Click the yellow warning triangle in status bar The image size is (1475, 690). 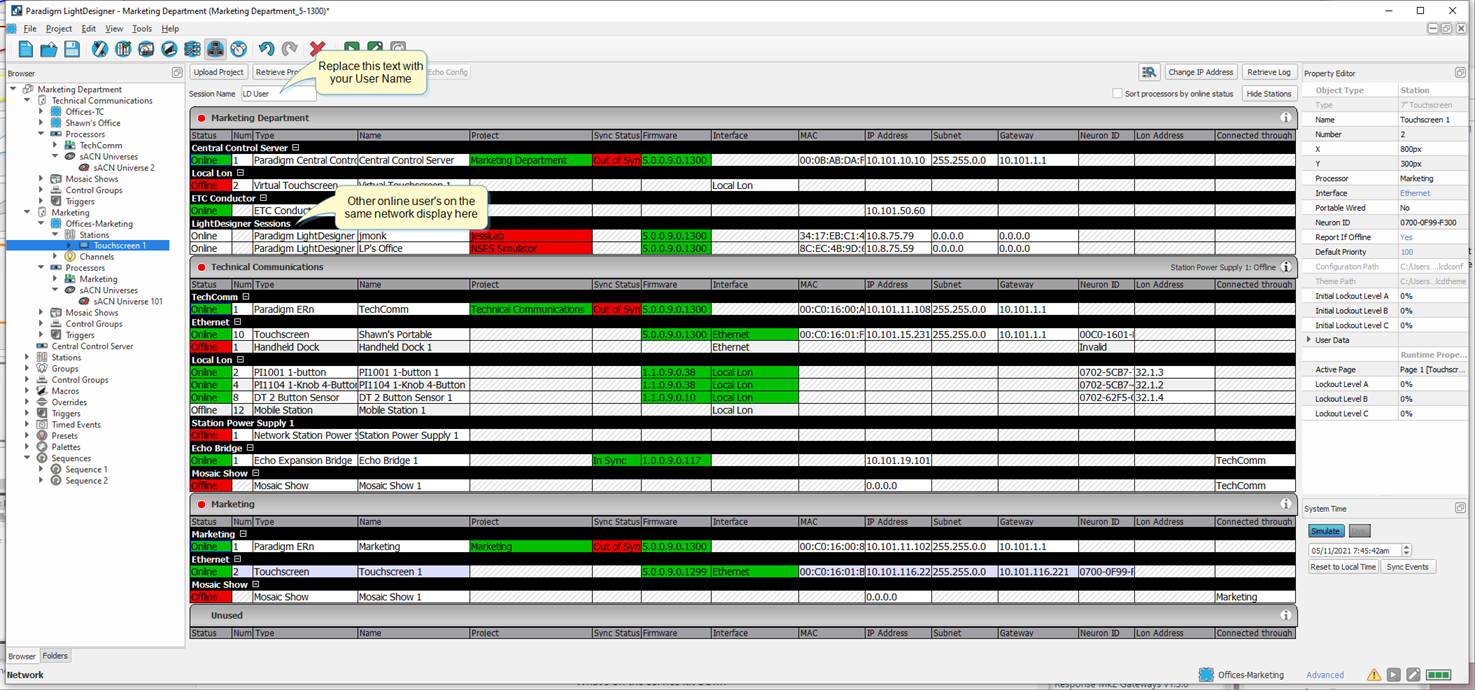tap(1374, 675)
